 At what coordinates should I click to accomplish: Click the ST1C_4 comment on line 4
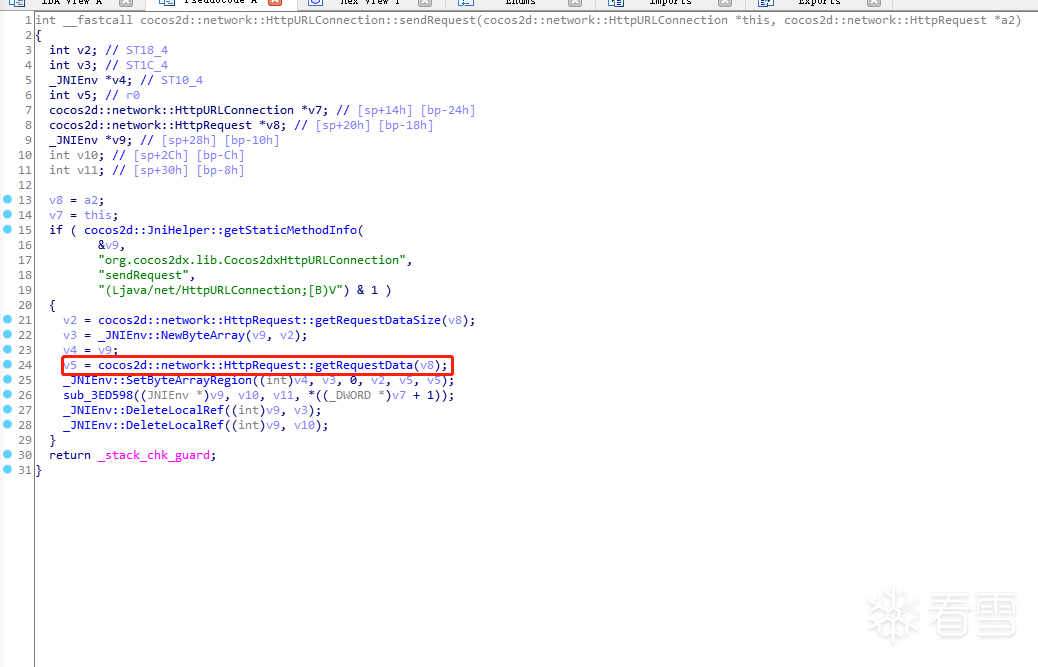[x=147, y=65]
